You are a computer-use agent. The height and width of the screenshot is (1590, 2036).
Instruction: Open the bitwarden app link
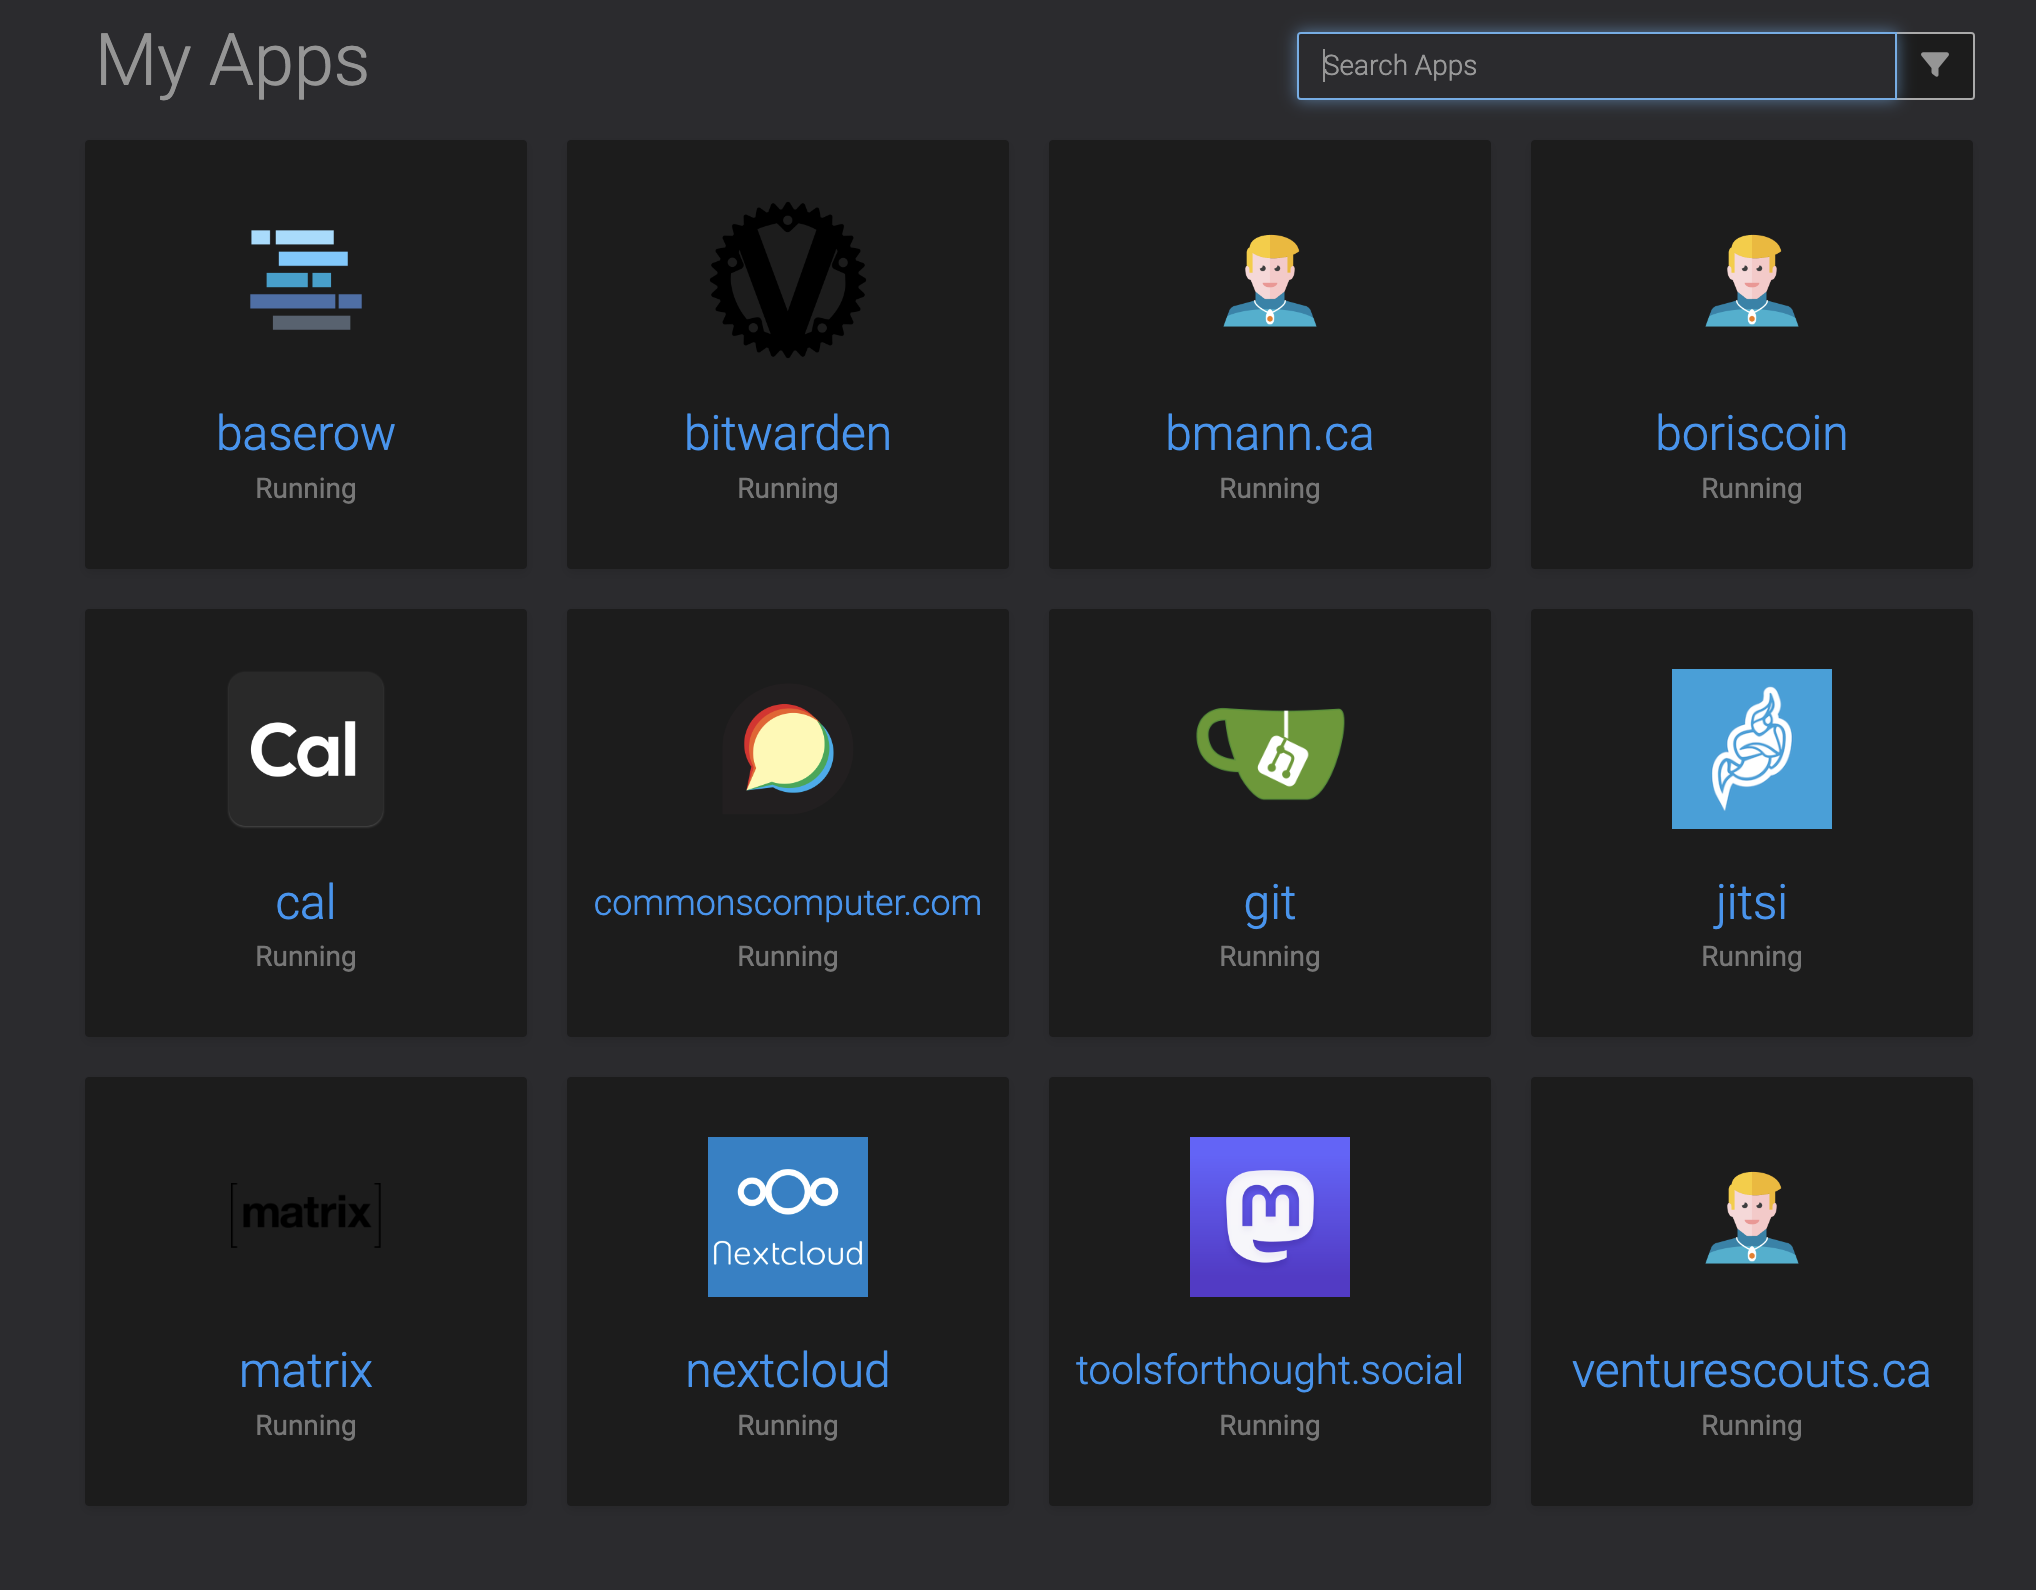(788, 433)
